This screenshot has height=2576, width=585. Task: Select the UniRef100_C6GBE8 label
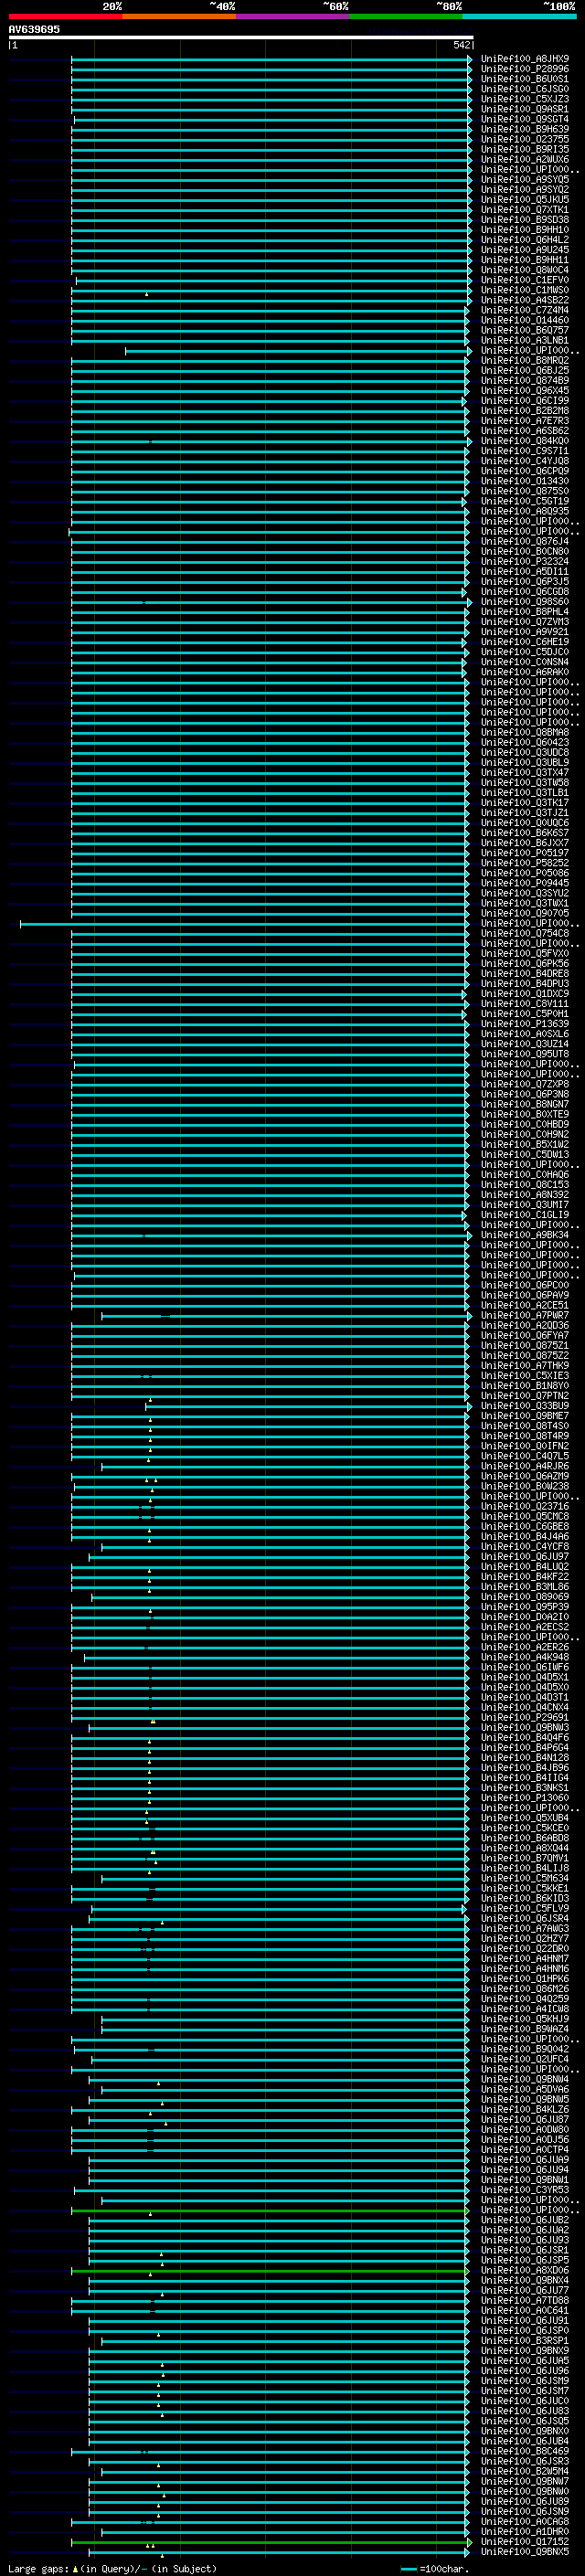(x=524, y=1526)
